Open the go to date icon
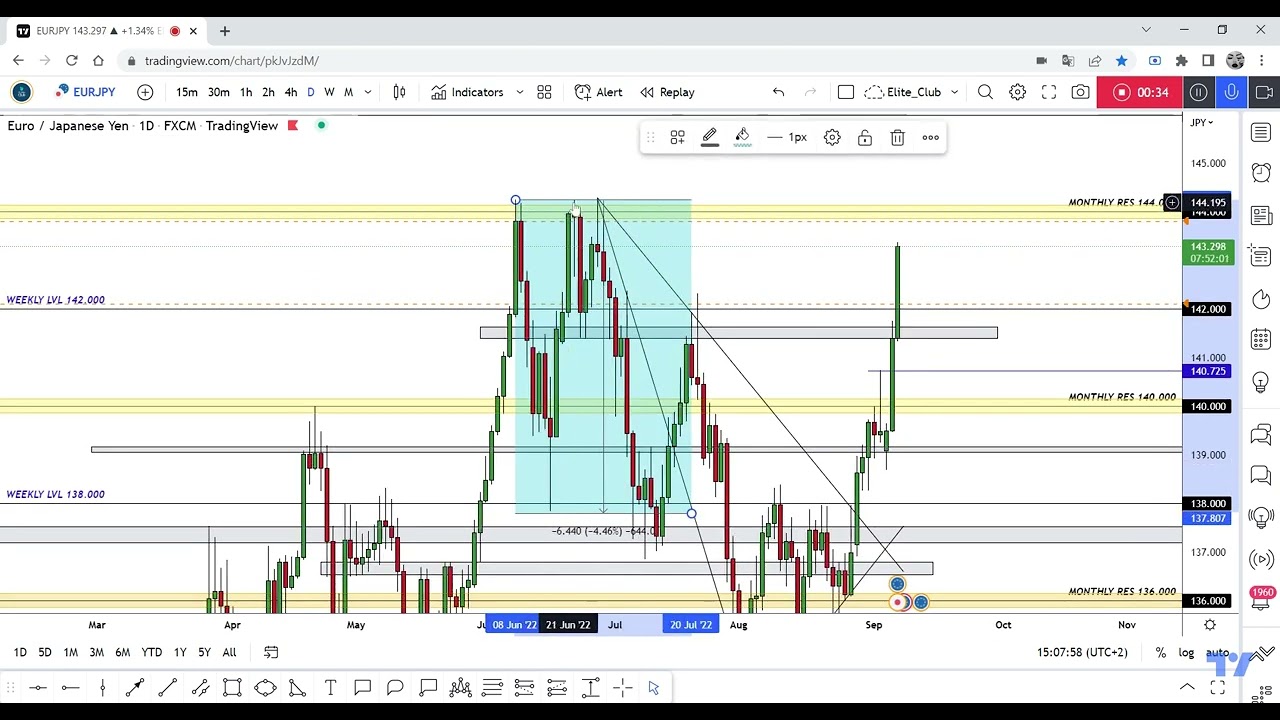This screenshot has width=1280, height=720. [x=271, y=652]
